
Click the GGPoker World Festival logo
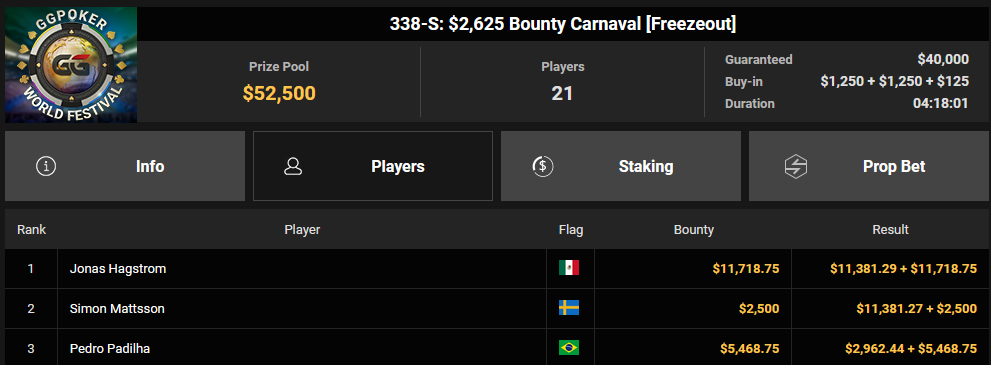coord(71,64)
